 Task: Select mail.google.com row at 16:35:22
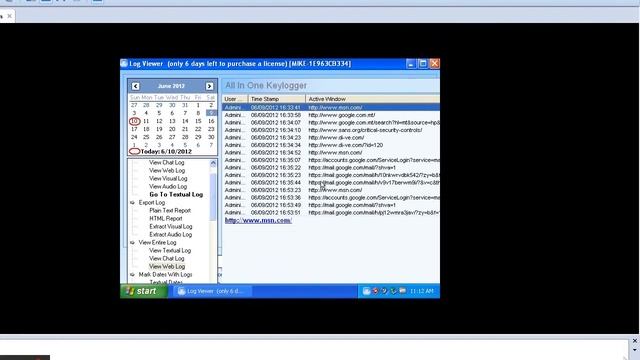click(331, 167)
